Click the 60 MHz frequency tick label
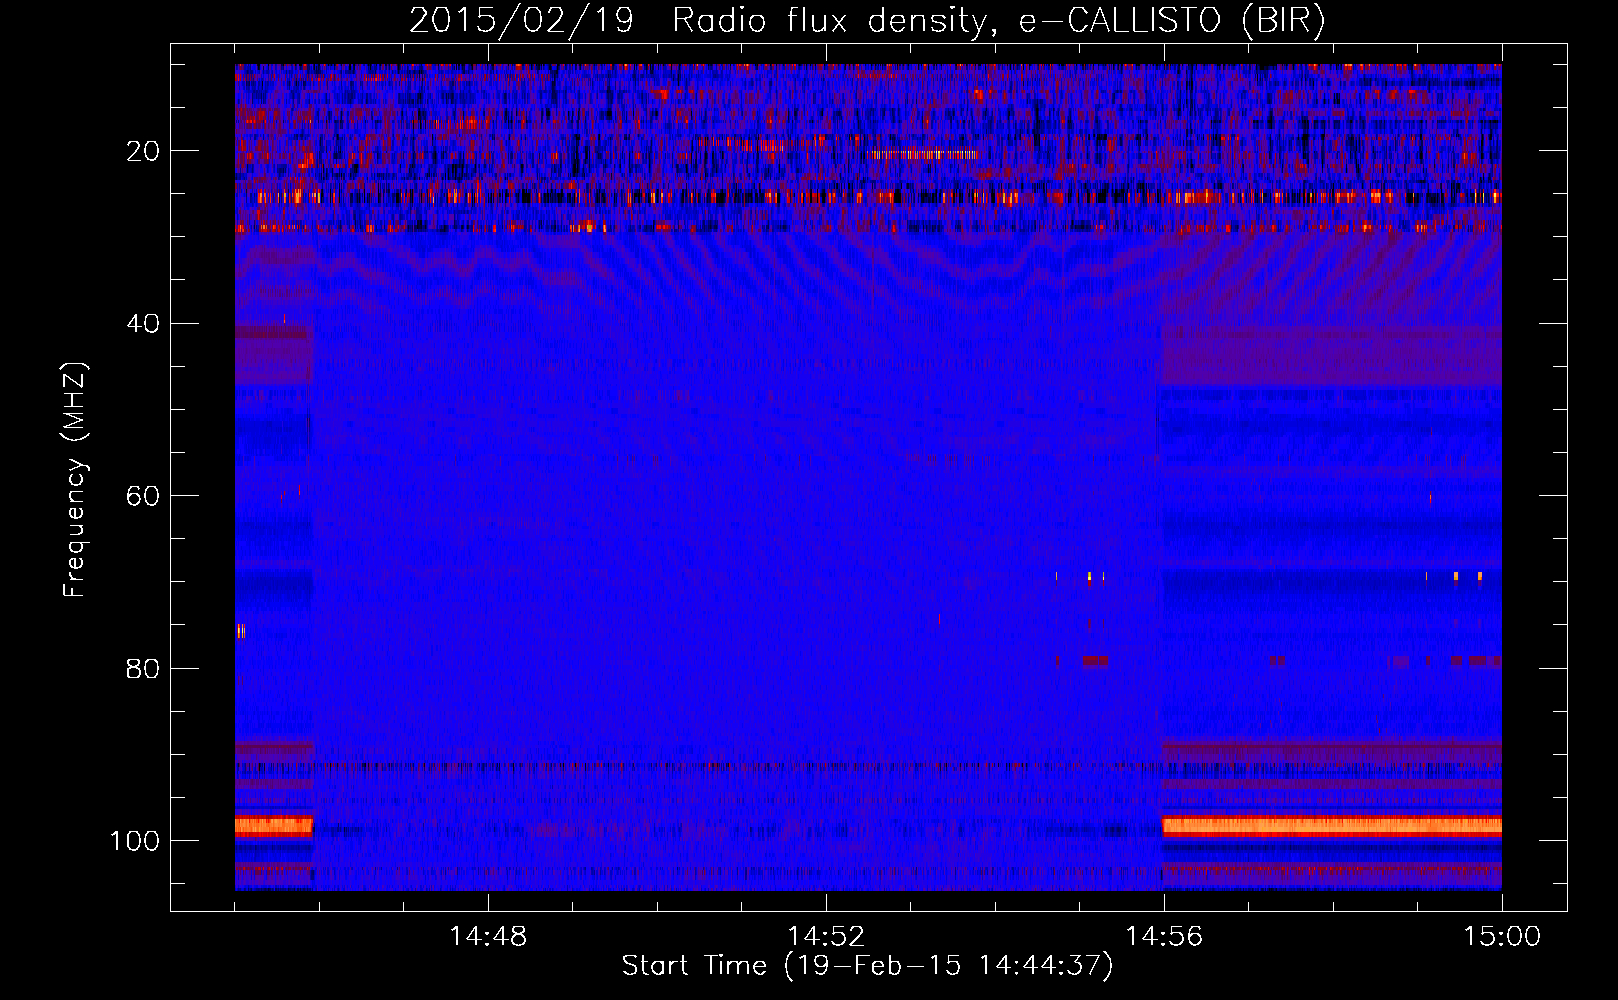1618x1000 pixels. [x=144, y=496]
